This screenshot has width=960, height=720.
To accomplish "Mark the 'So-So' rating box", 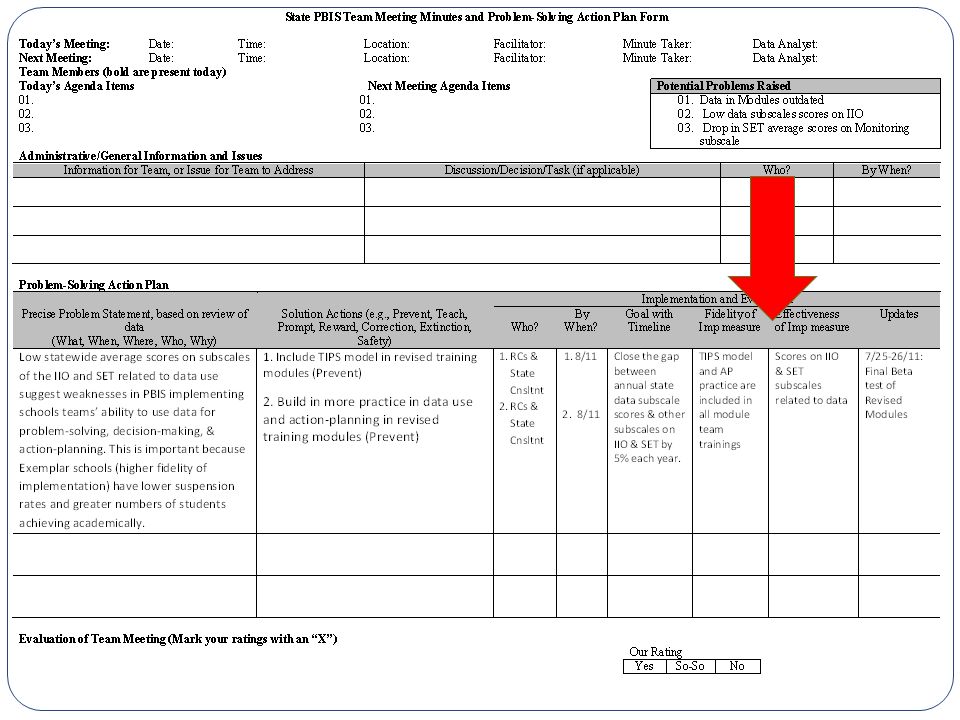I will 691,666.
